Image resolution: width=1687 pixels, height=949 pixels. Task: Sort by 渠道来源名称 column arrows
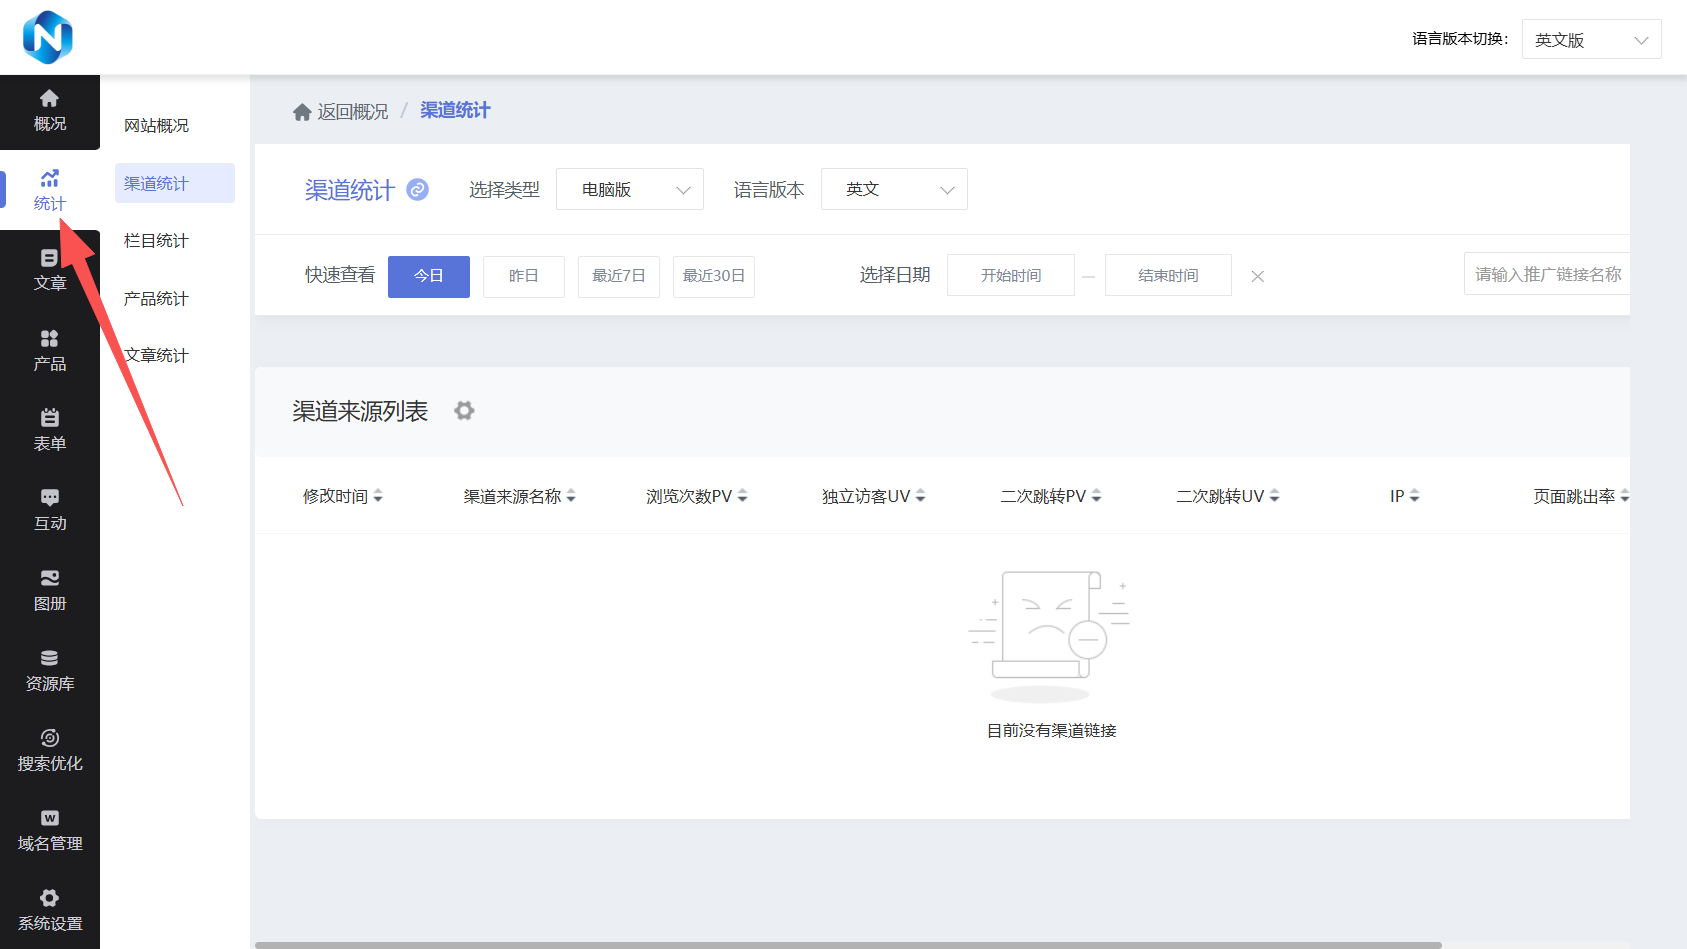571,496
